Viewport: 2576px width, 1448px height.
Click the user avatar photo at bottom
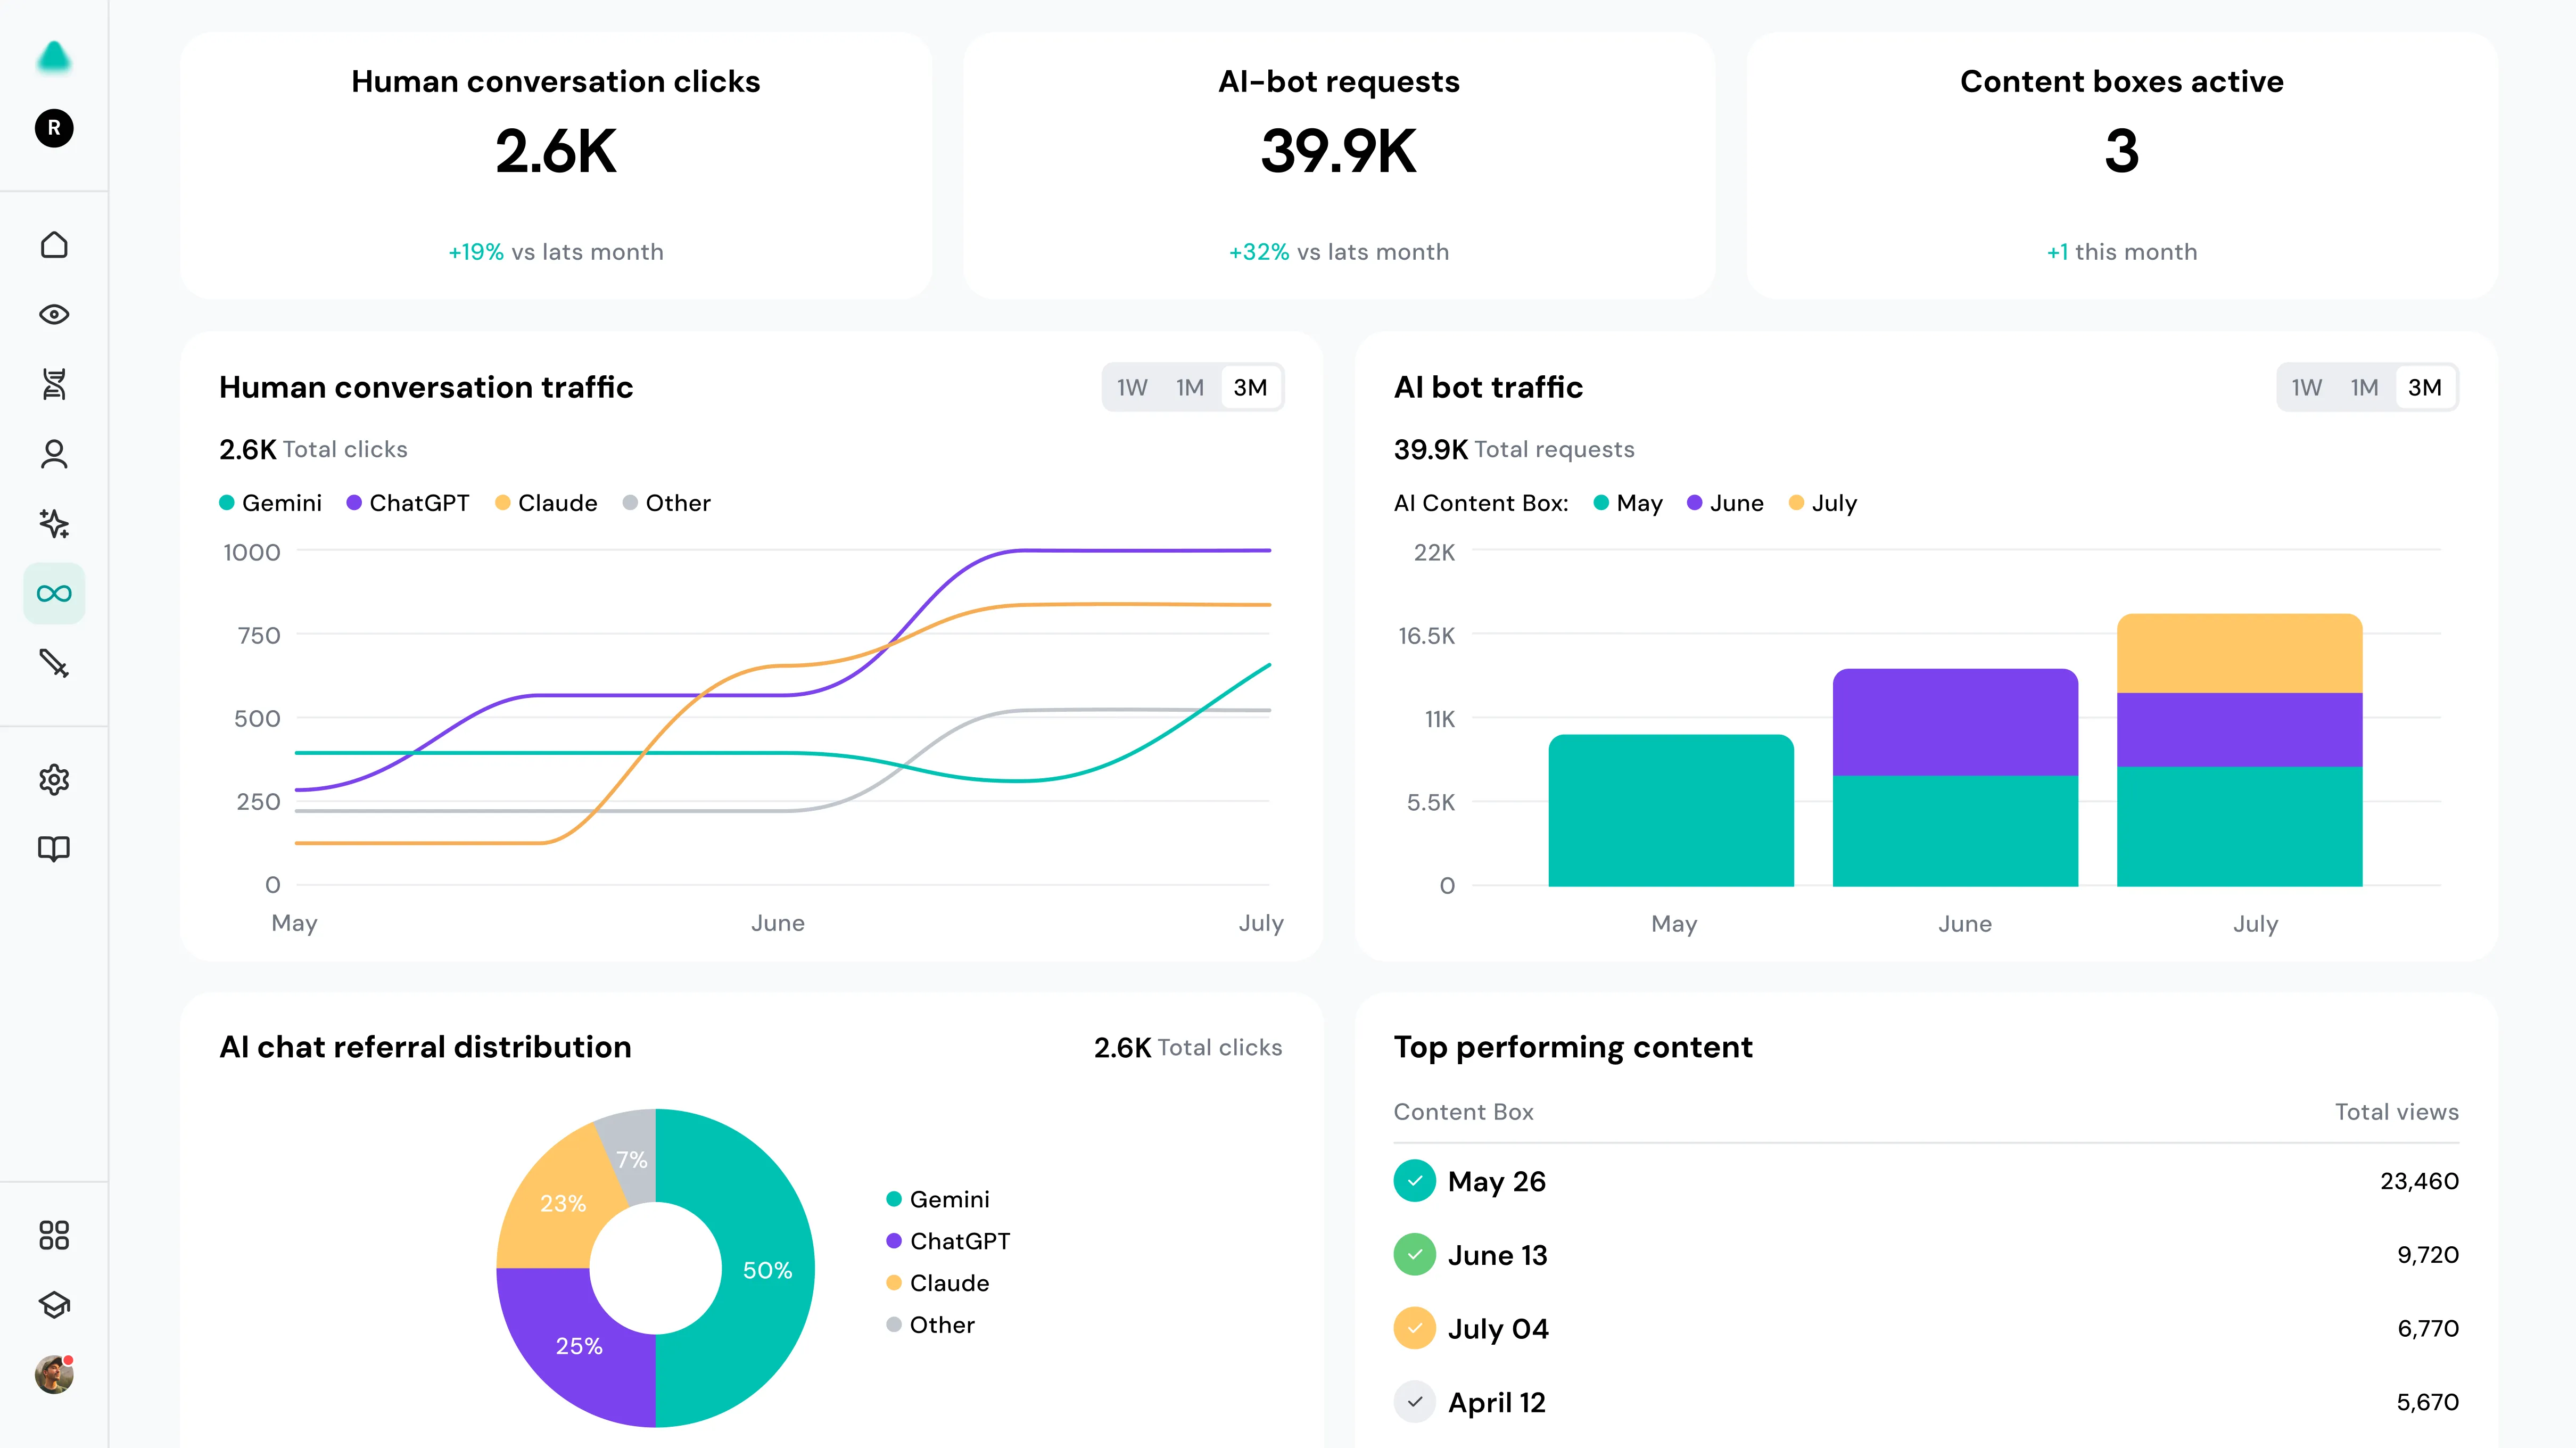pyautogui.click(x=54, y=1375)
